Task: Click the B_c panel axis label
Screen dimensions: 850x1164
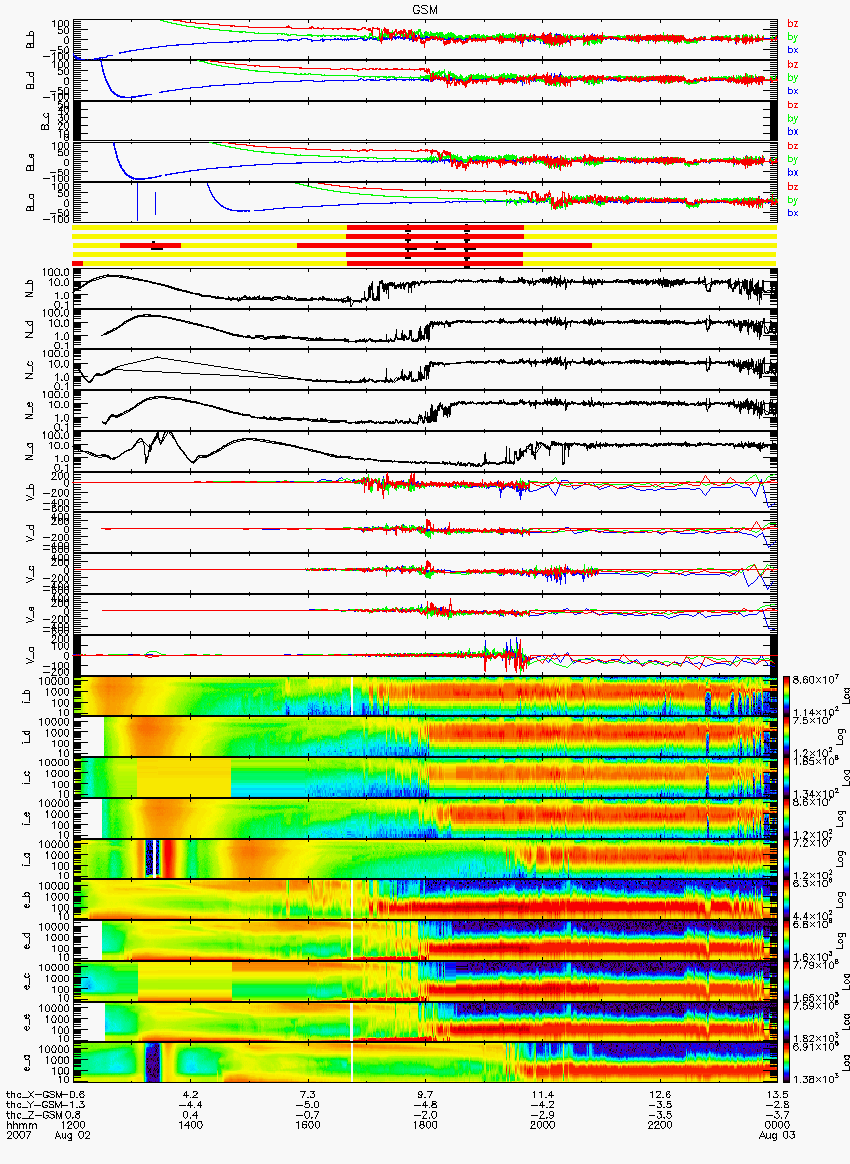Action: coord(45,121)
